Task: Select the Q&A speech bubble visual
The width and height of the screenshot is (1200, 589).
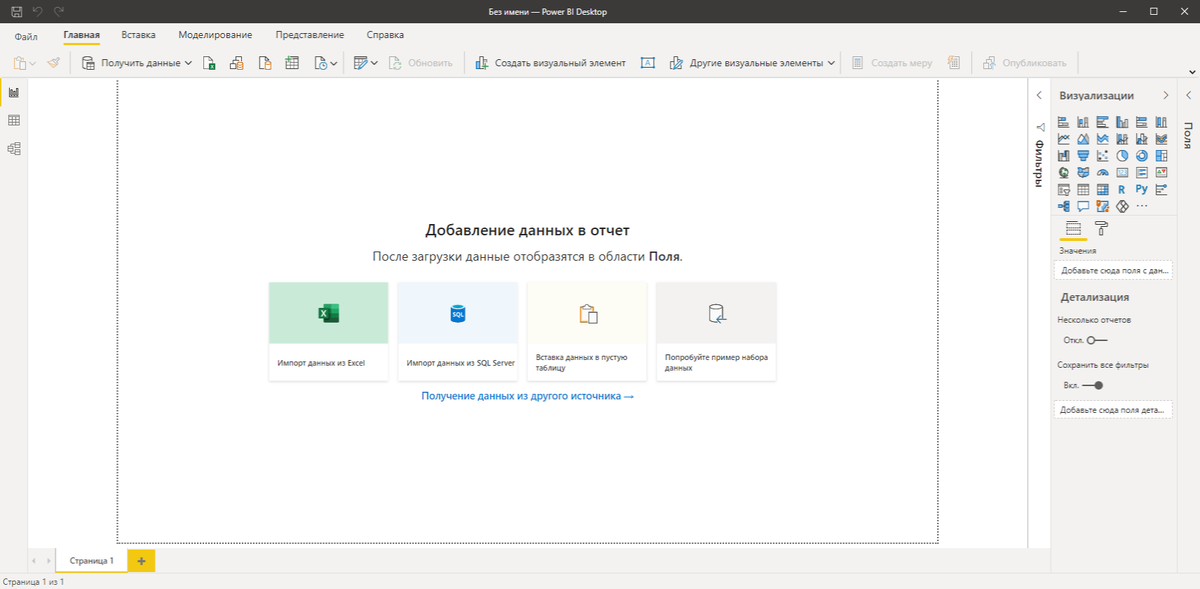Action: coord(1083,206)
